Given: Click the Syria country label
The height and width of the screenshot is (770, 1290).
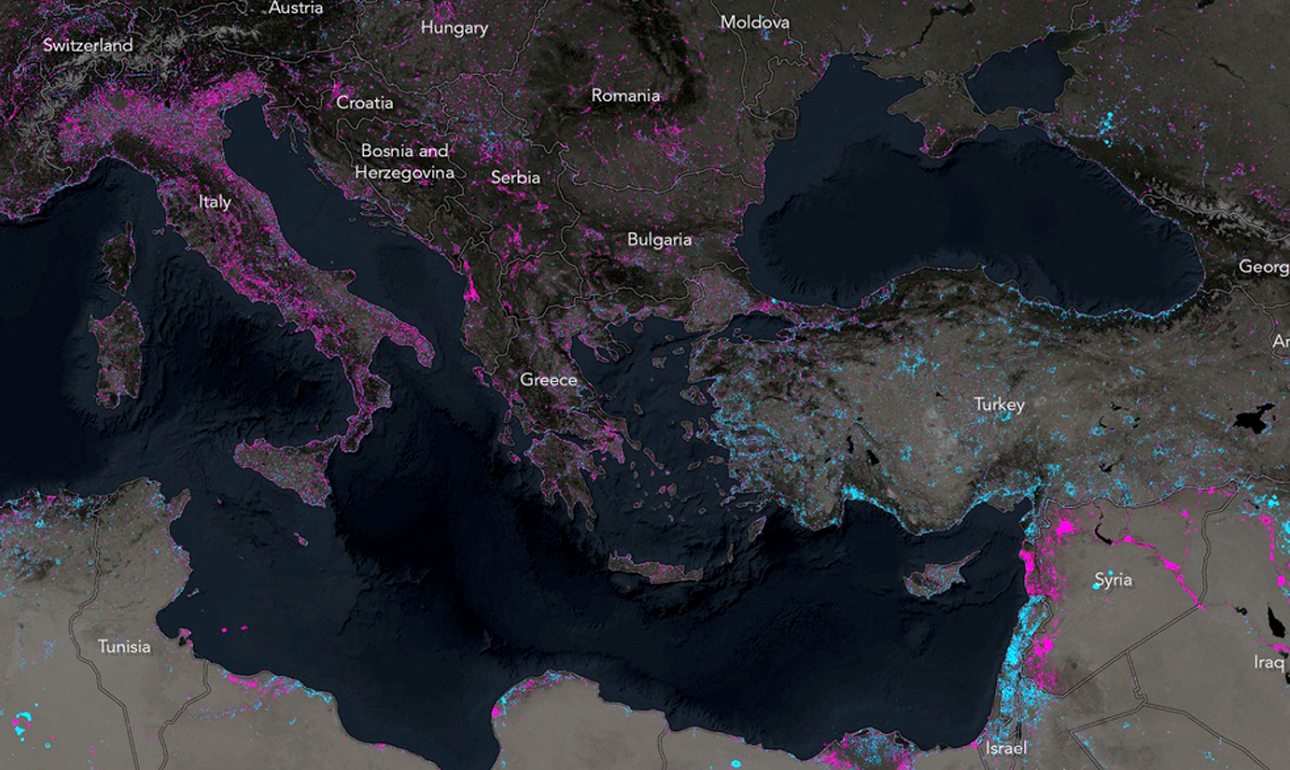Looking at the screenshot, I should pyautogui.click(x=1114, y=580).
